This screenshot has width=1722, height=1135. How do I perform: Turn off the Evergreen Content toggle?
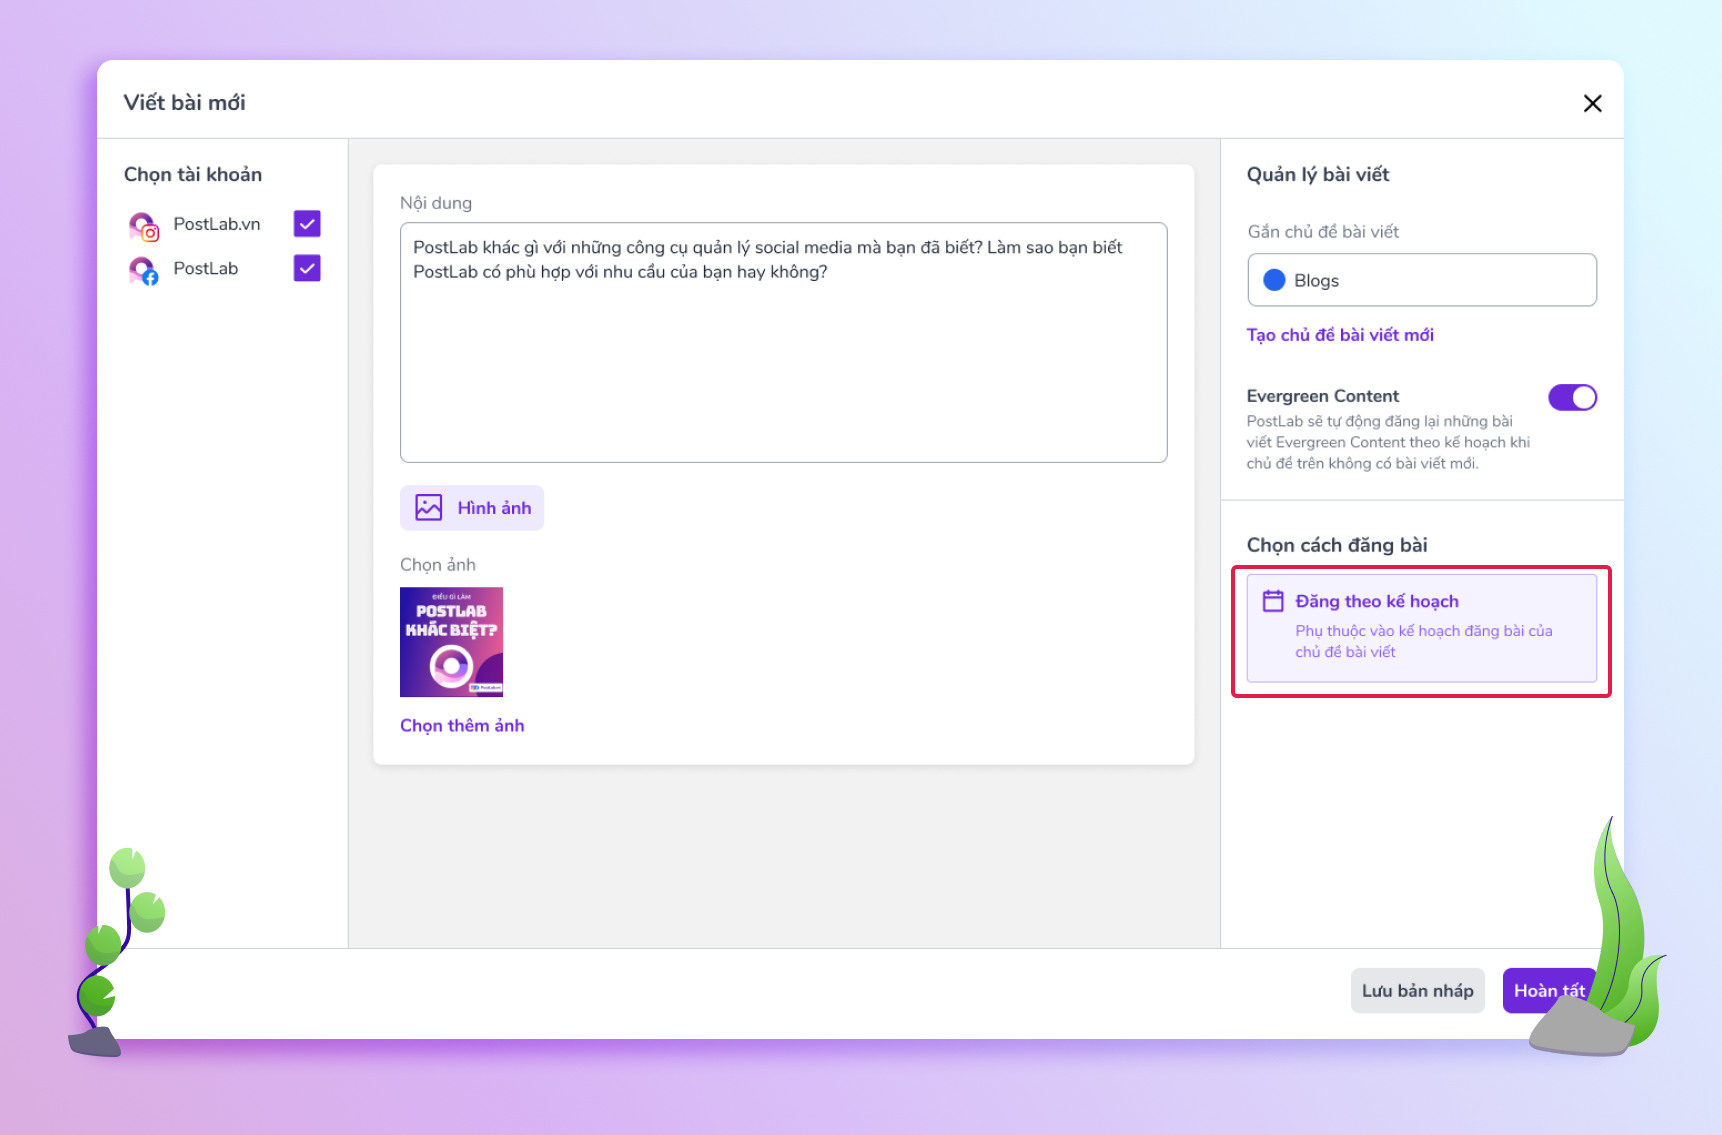tap(1572, 397)
